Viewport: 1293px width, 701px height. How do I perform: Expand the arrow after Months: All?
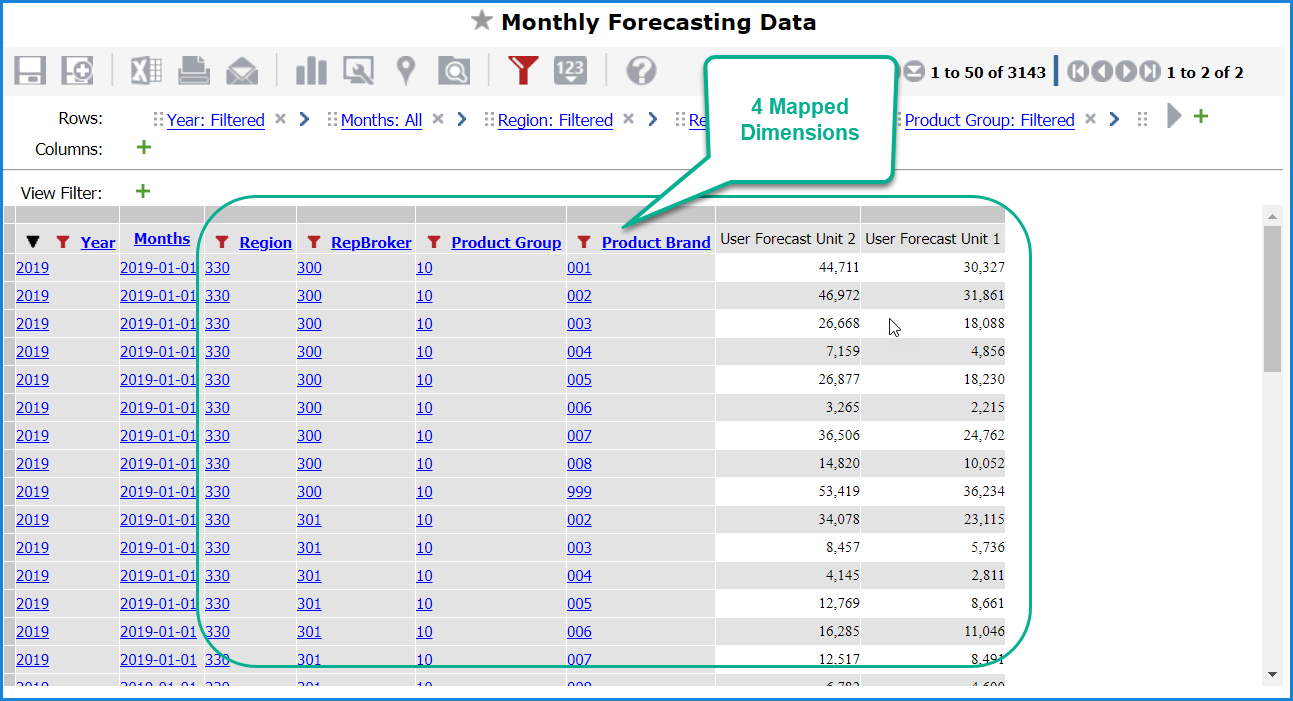(462, 119)
